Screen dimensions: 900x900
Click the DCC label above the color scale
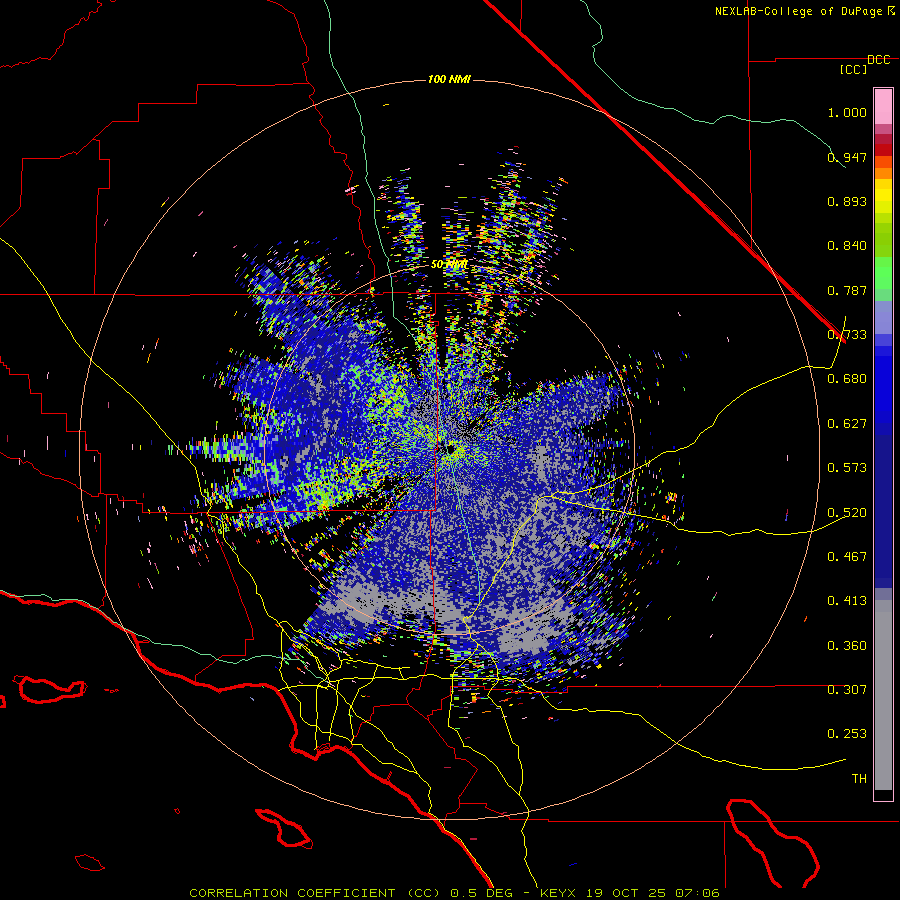click(x=878, y=60)
